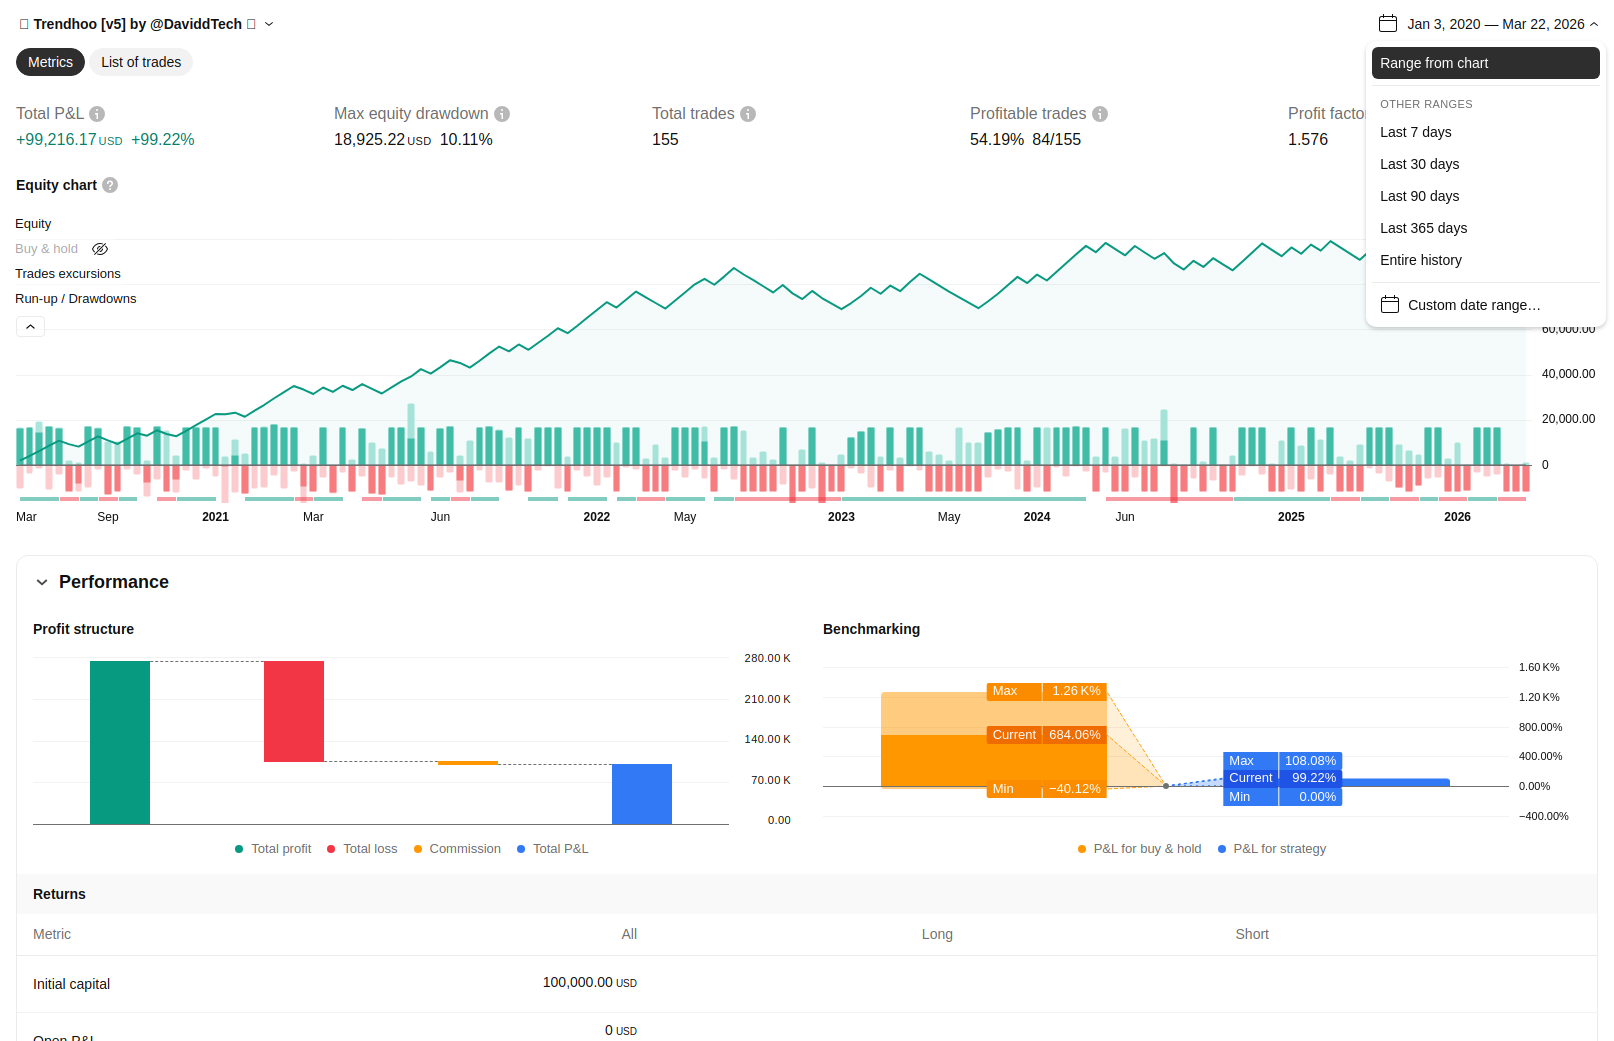Screen dimensions: 1614x1041
Task: Collapse the equity chart legend list
Action: point(30,327)
